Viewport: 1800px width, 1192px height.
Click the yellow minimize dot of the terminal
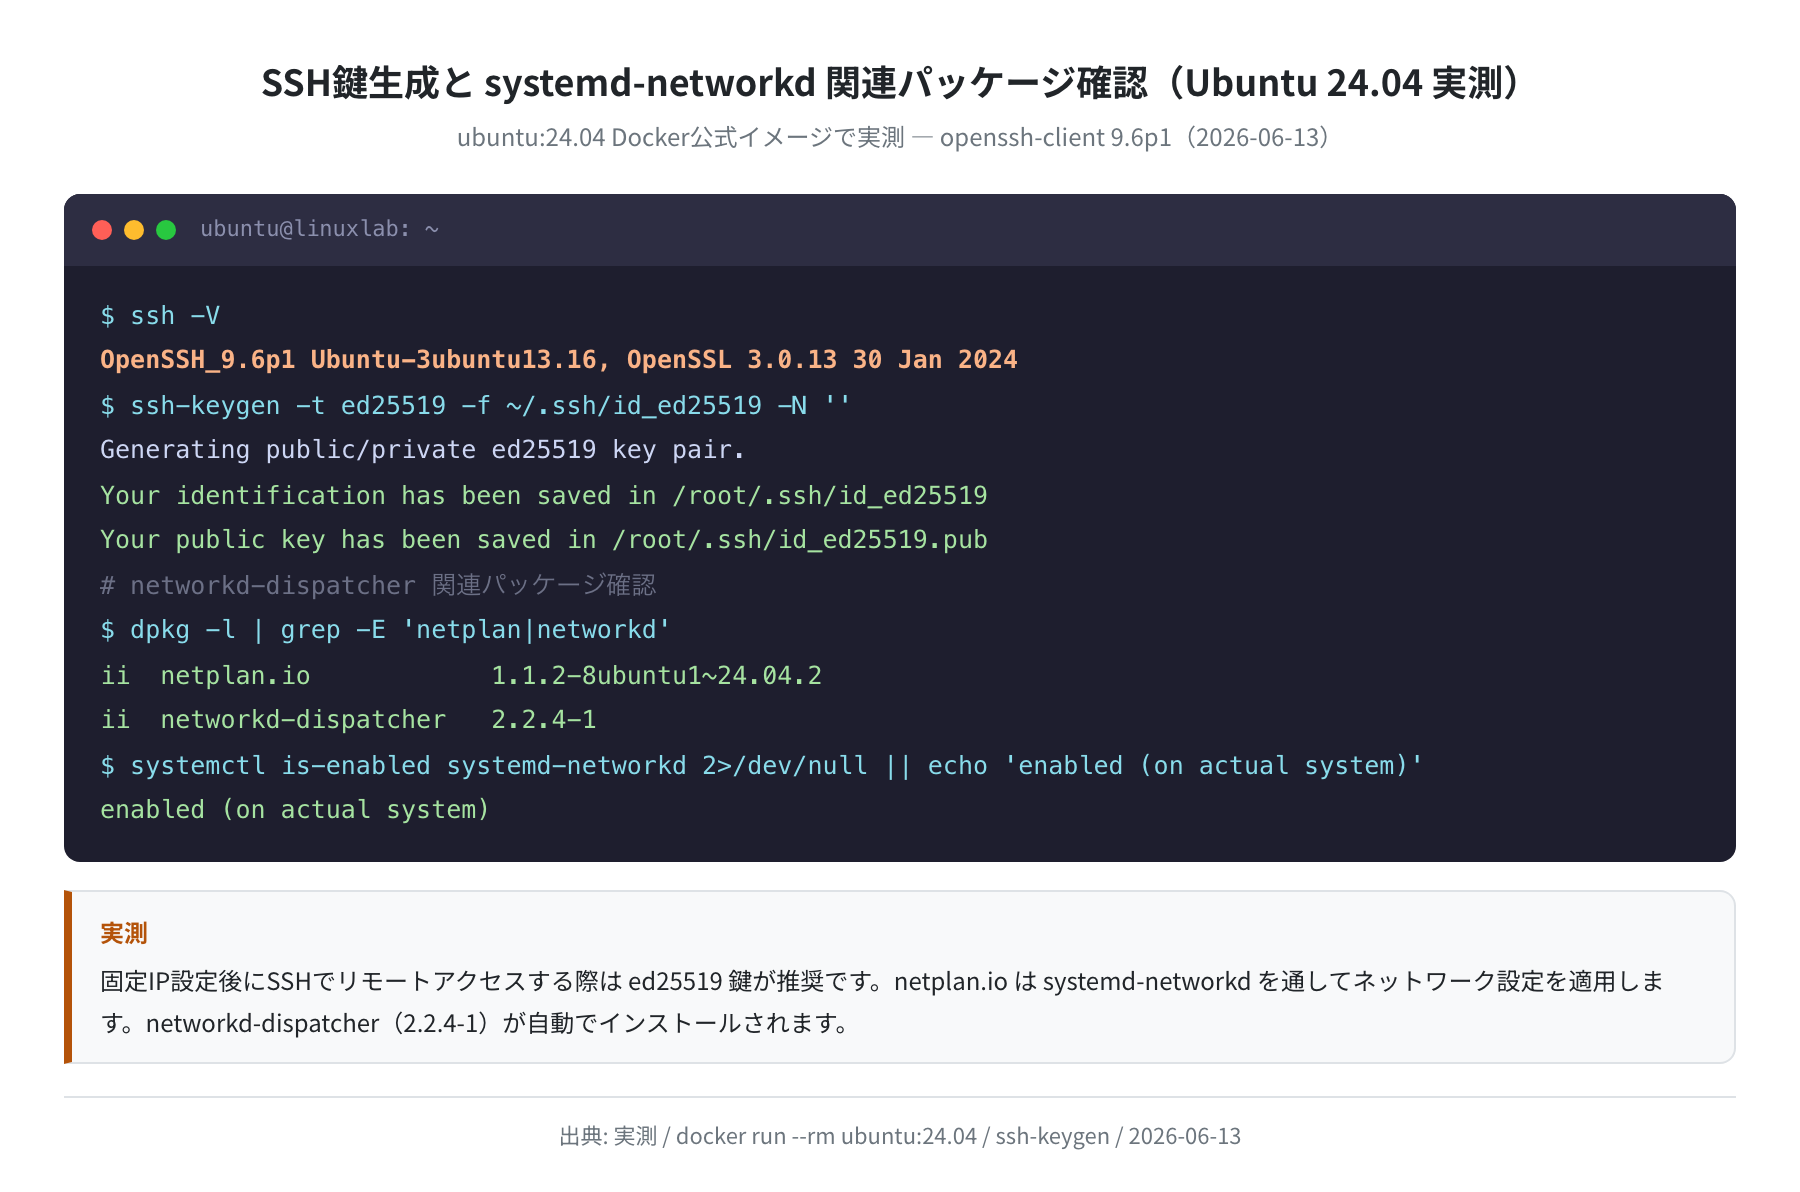pos(134,230)
